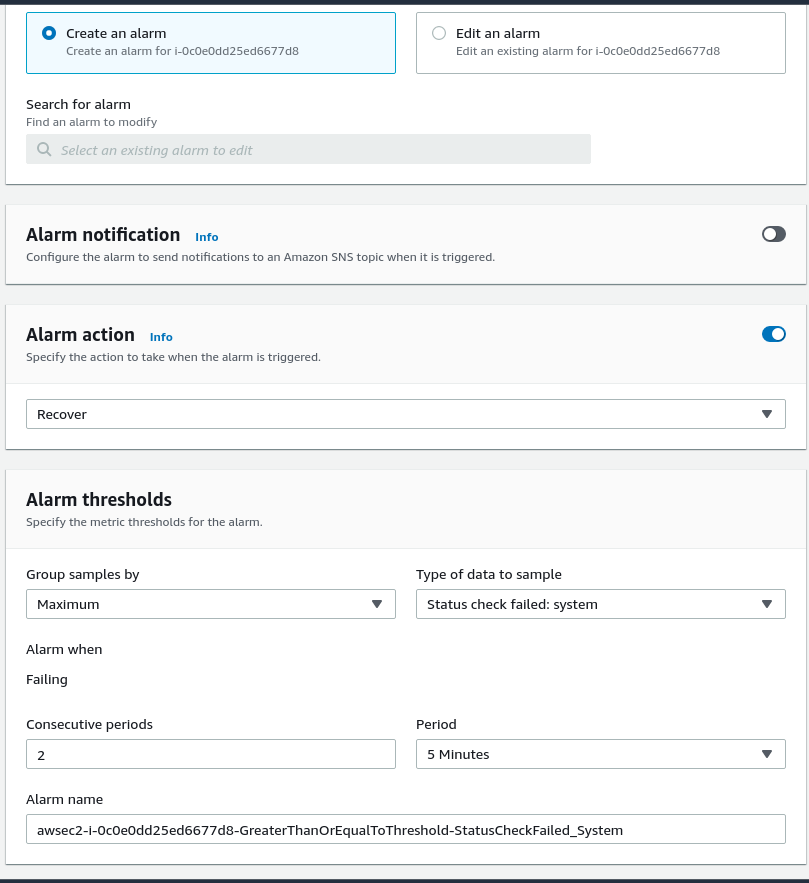This screenshot has width=809, height=883.
Task: Focus the Consecutive periods input field
Action: 210,754
